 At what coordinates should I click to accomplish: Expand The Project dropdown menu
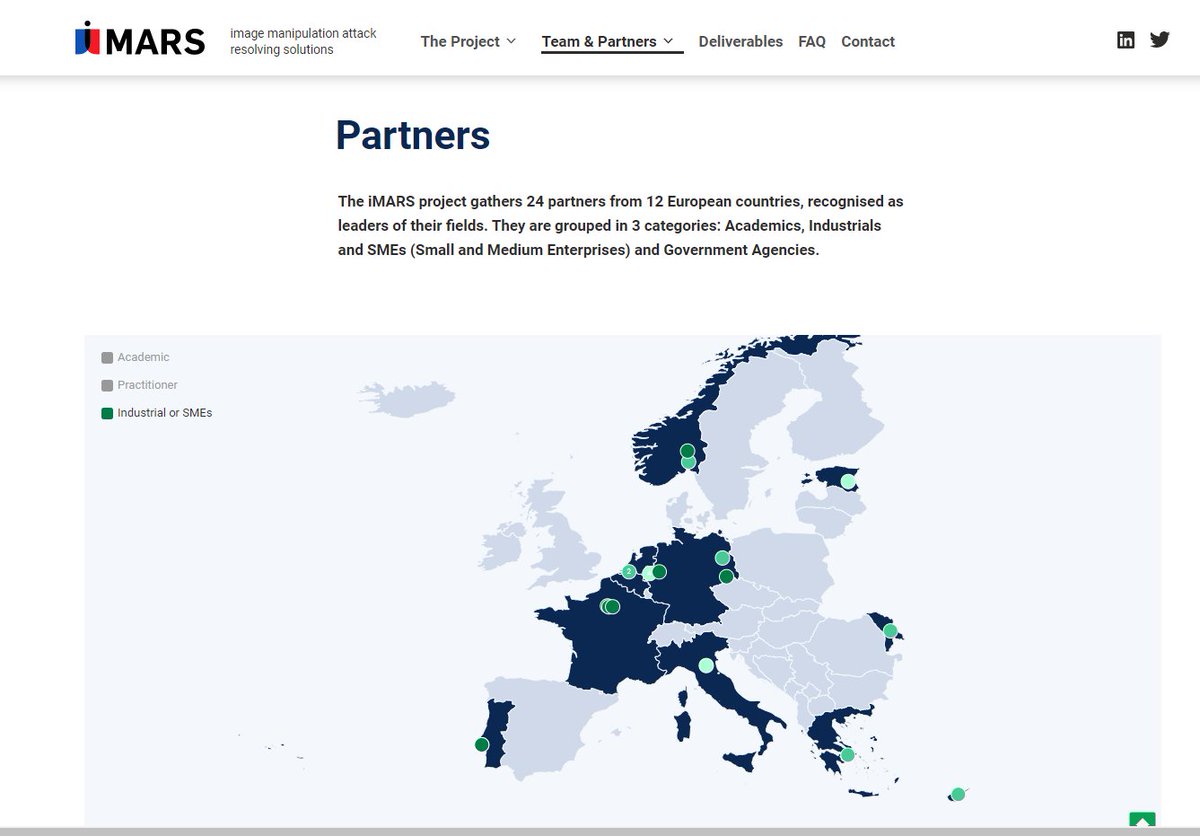pos(467,41)
